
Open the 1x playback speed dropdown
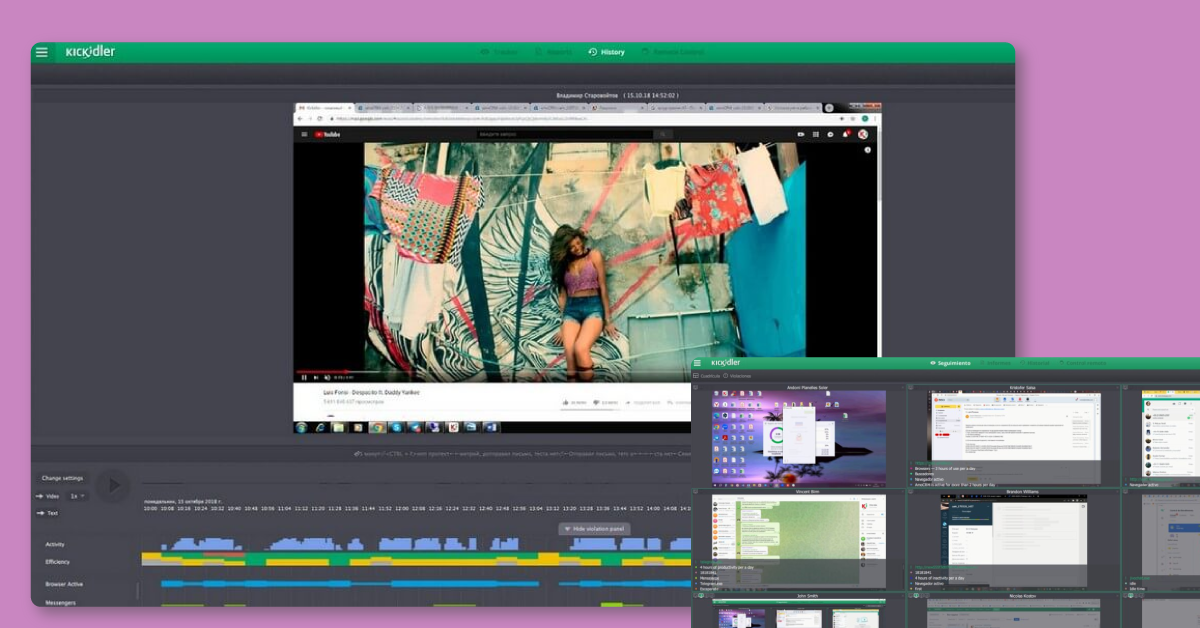(77, 496)
